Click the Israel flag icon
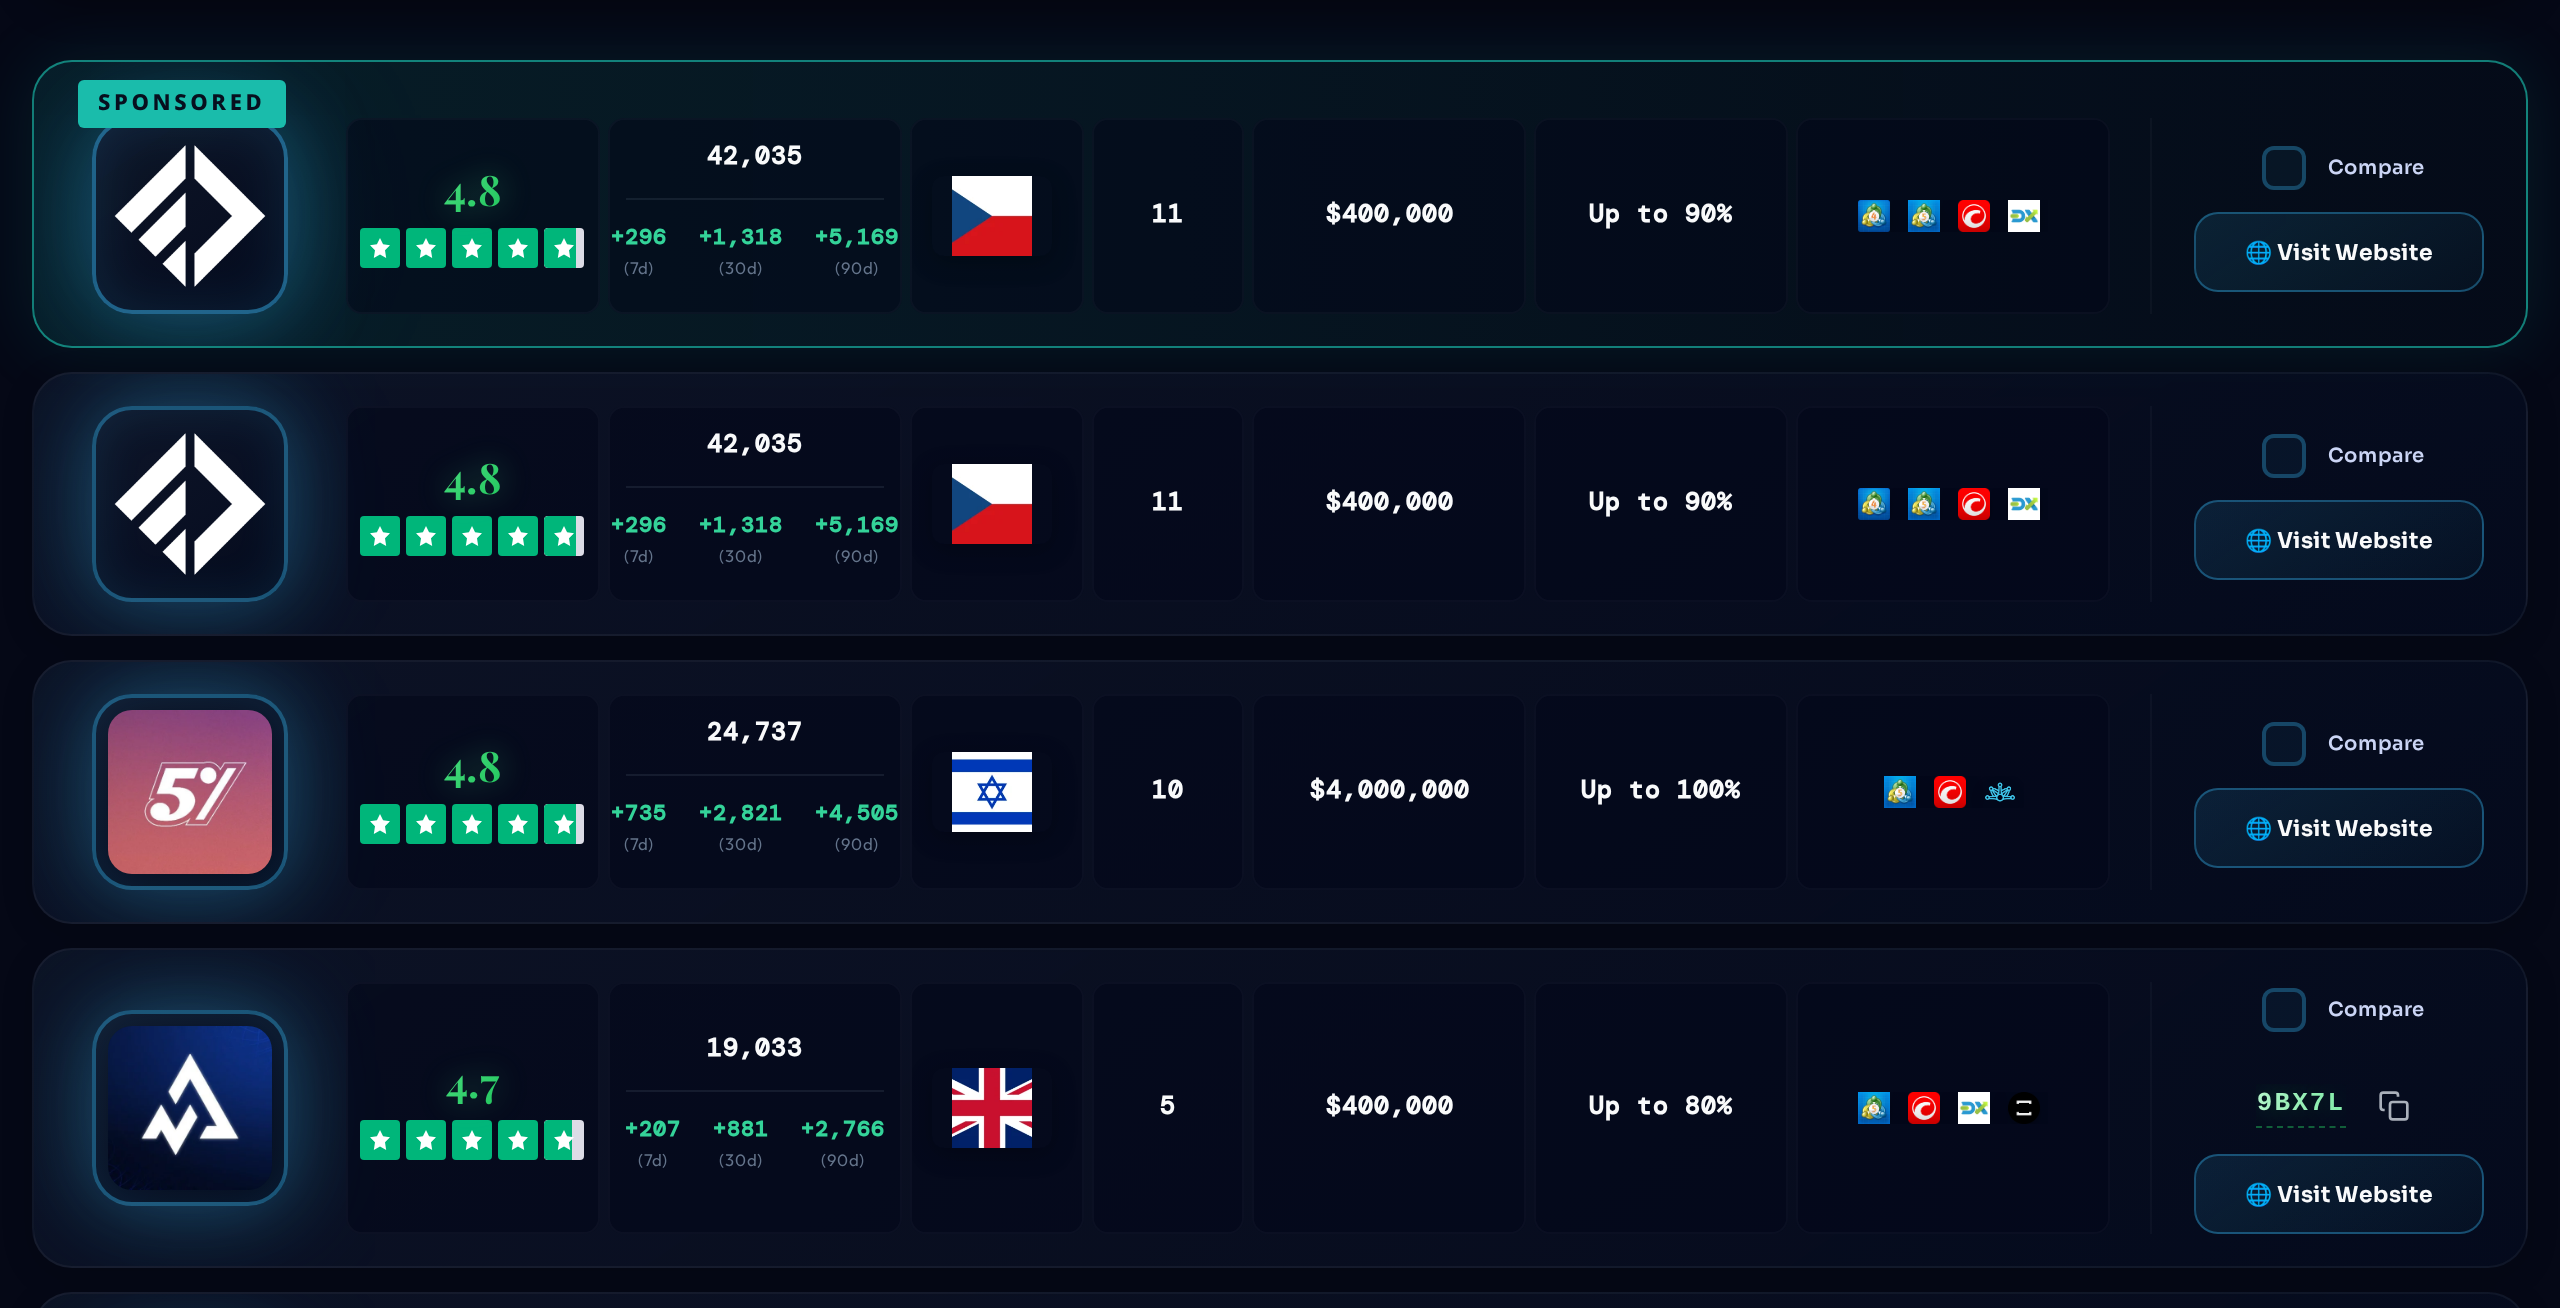This screenshot has width=2560, height=1308. coord(991,792)
